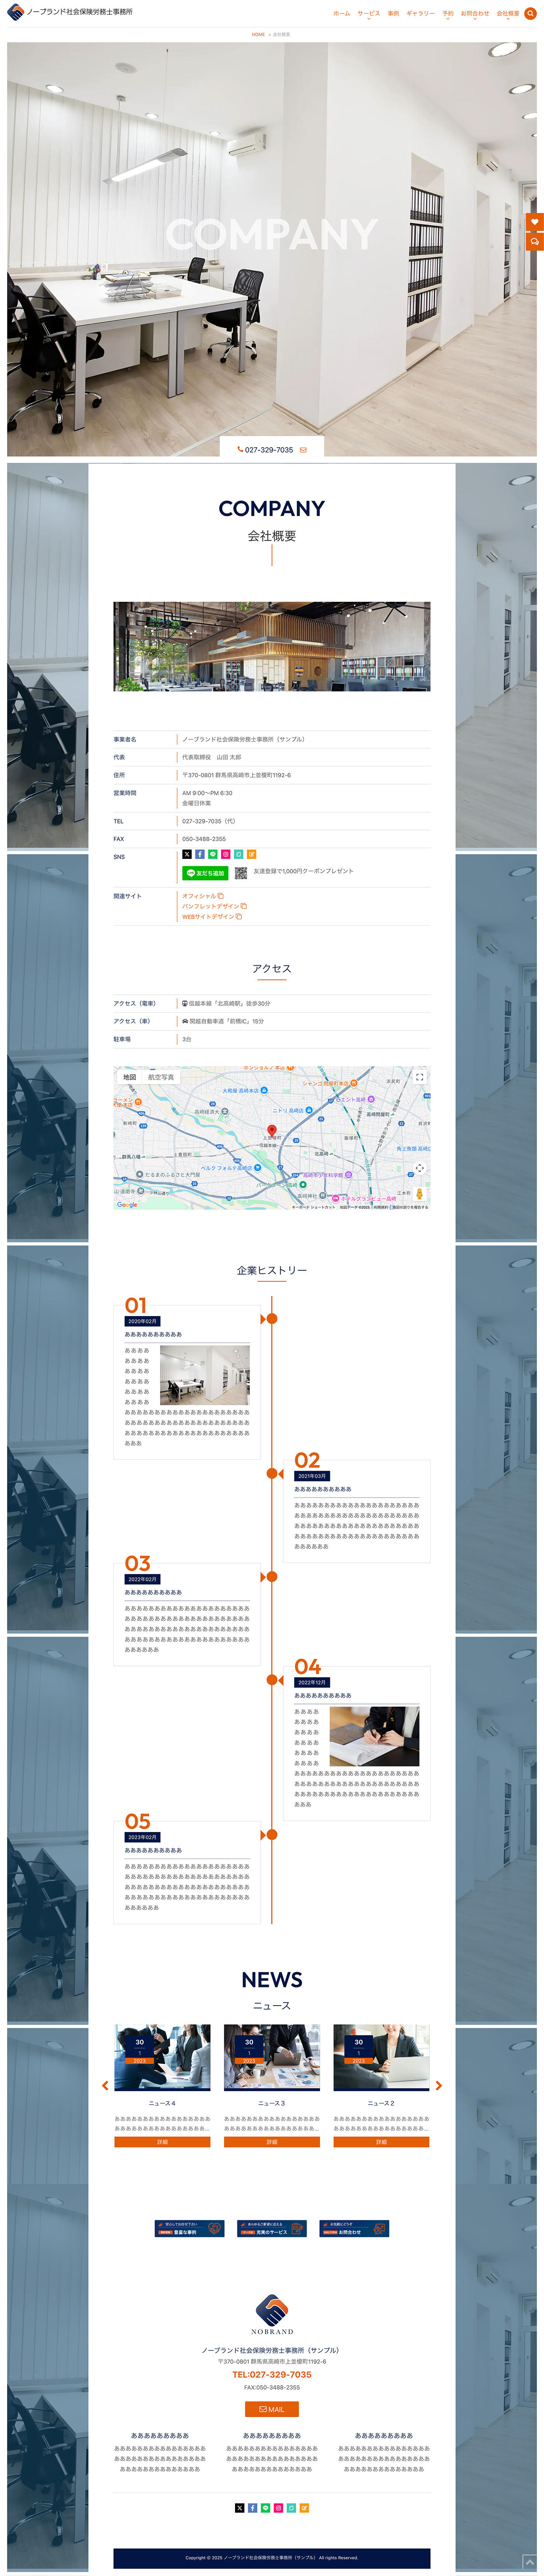
Task: Click the orange chat bubble side button
Action: (x=535, y=242)
